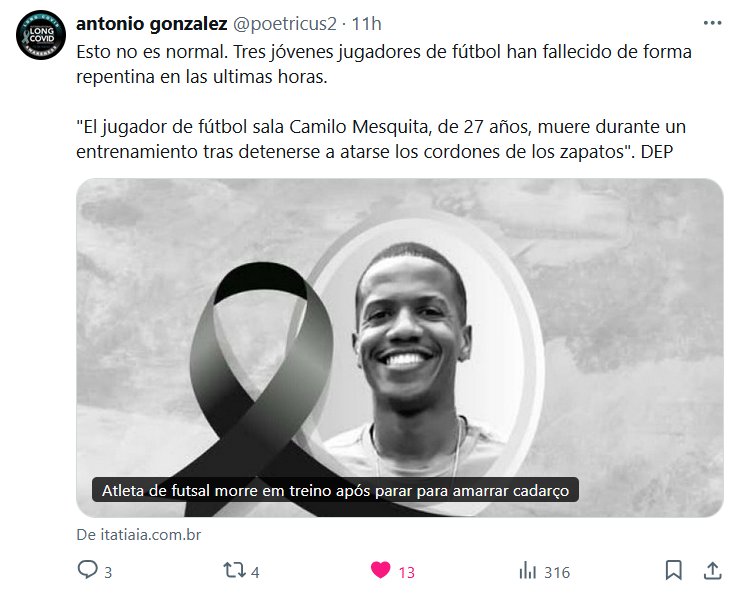Open the three-dot more options menu
Viewport: 744px width, 596px height.
point(712,23)
